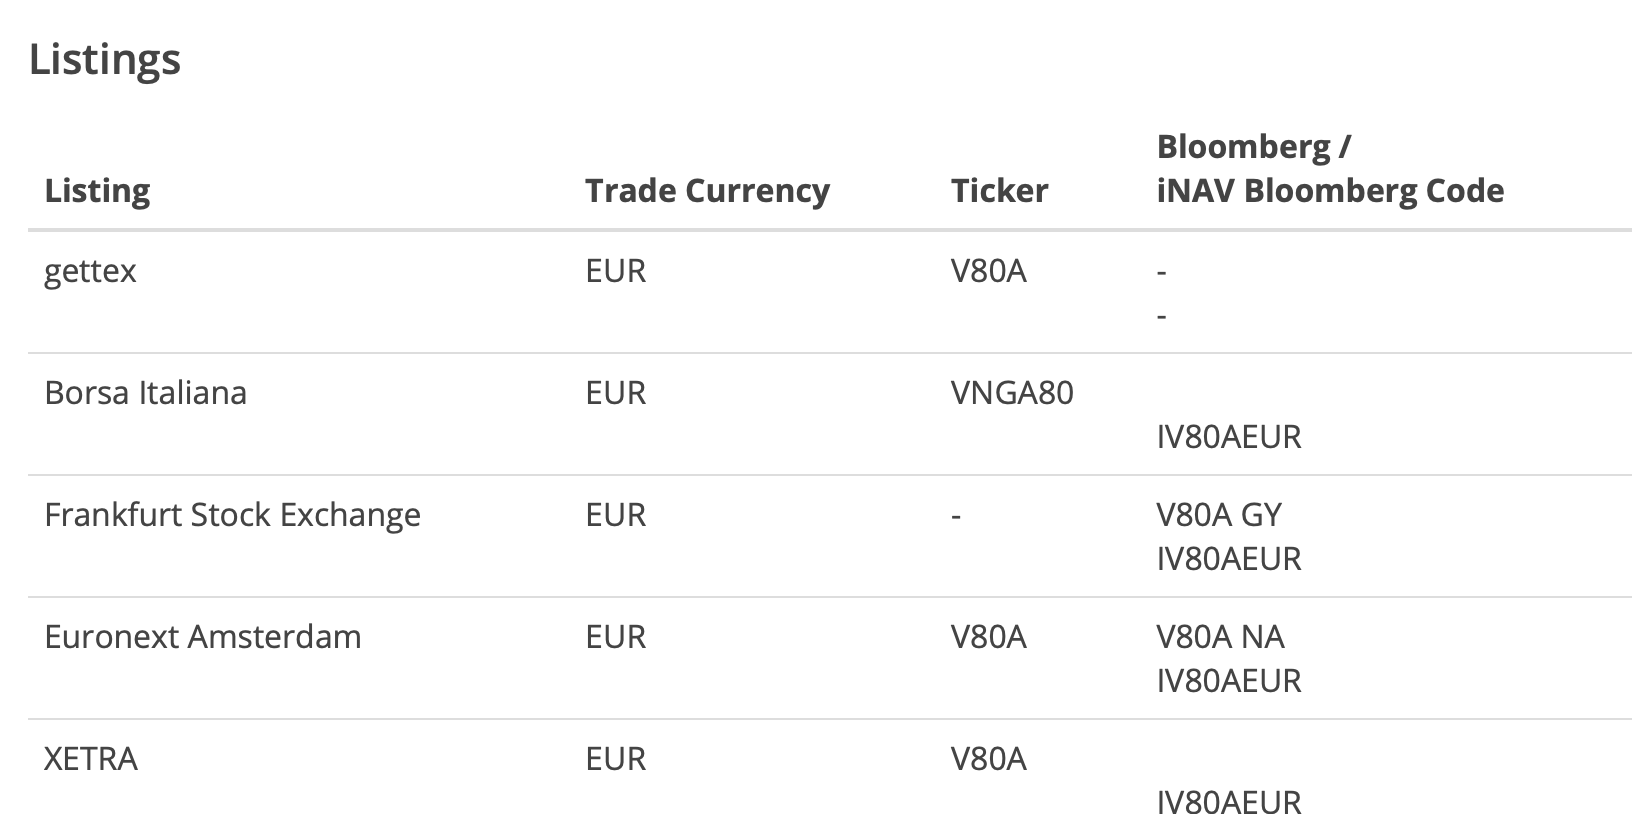Viewport: 1632px width, 814px height.
Task: Click the Trade Currency column header
Action: [707, 190]
